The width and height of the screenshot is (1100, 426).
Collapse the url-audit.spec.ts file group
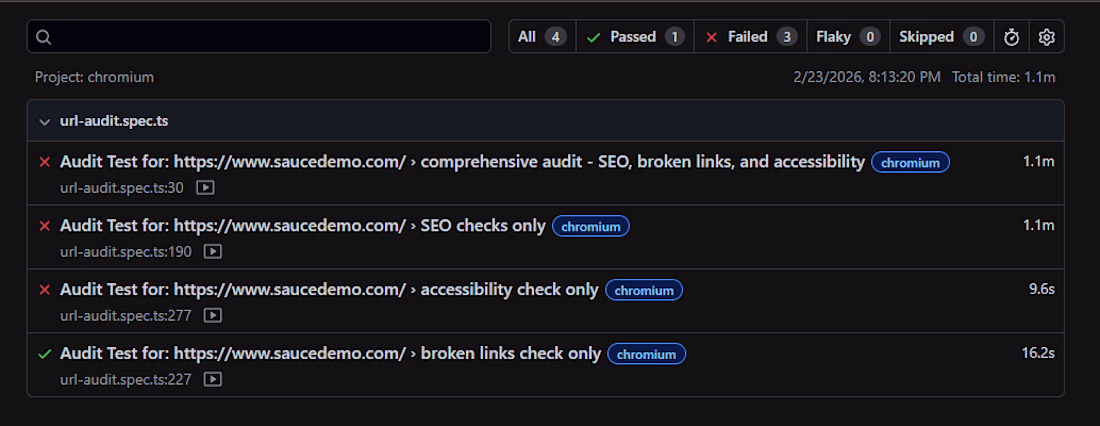coord(45,122)
